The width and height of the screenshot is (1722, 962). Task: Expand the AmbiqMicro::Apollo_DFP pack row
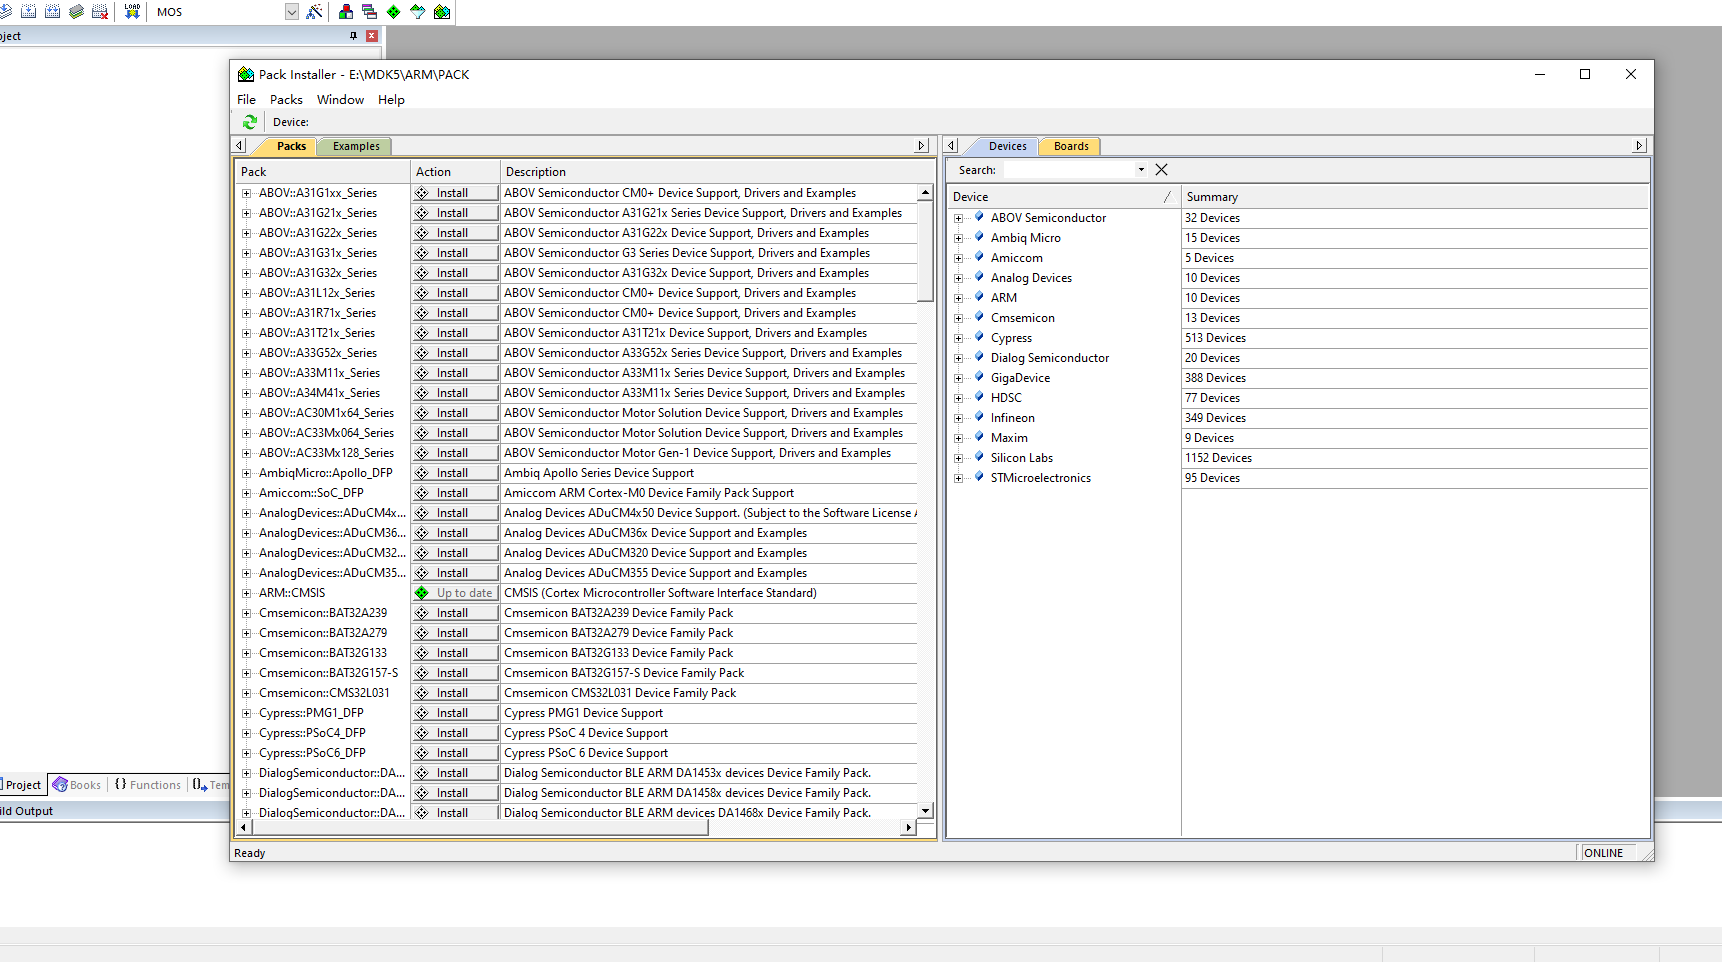[x=247, y=473]
